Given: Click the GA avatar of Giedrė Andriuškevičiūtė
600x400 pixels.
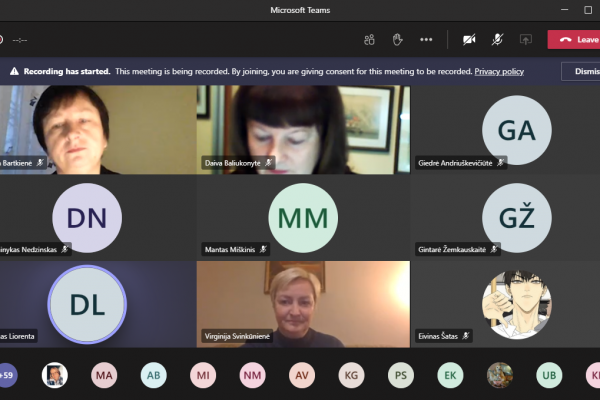Looking at the screenshot, I should 517,130.
